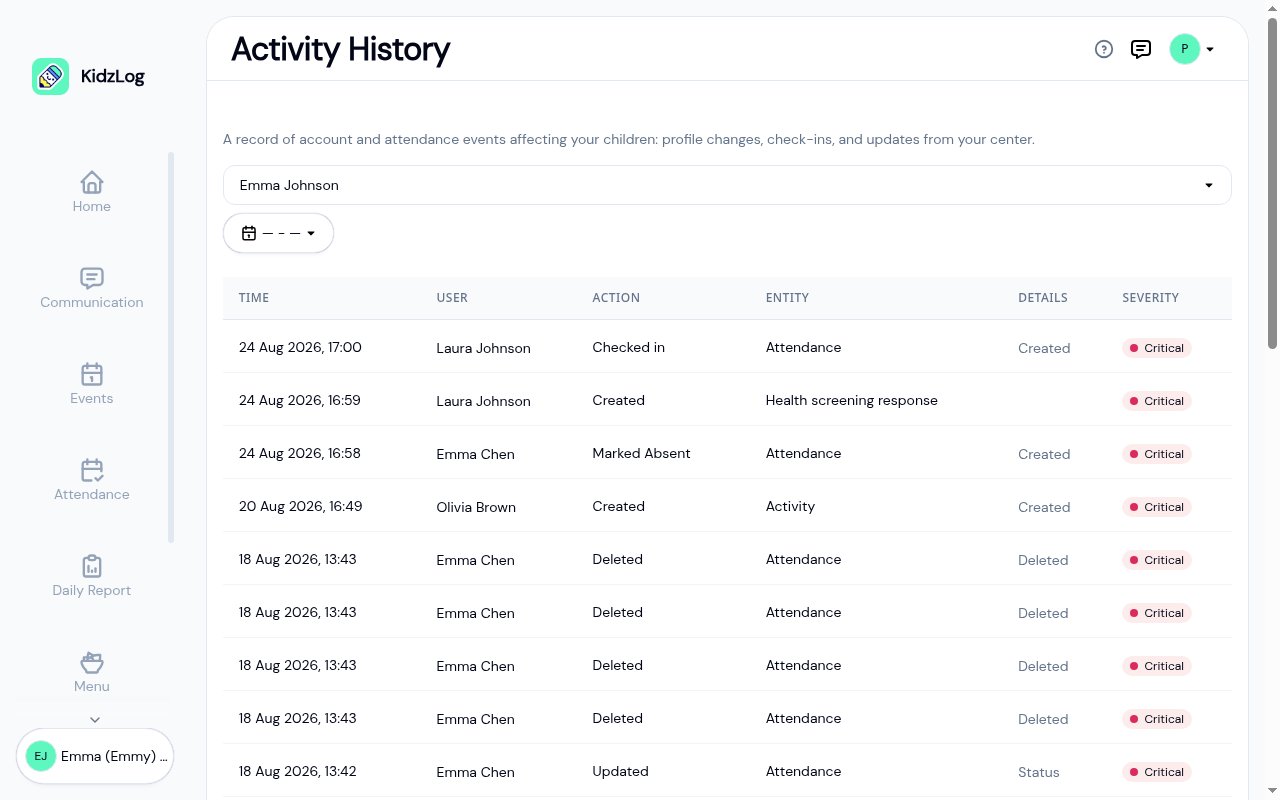
Task: Open the date range picker dropdown arrow
Action: tap(311, 233)
